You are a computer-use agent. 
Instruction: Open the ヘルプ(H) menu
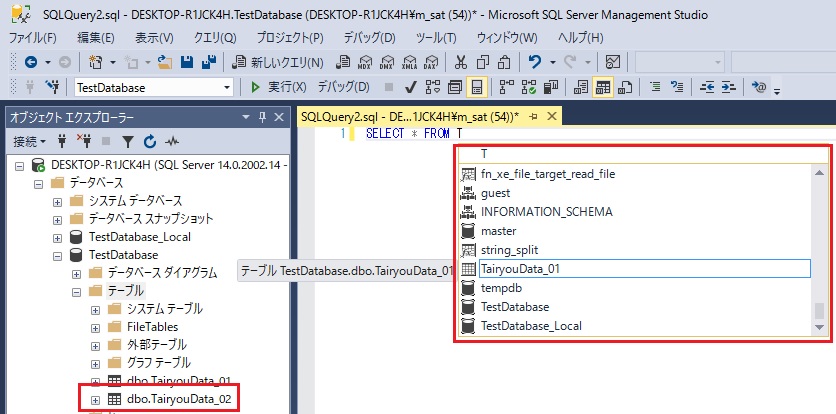pos(581,38)
